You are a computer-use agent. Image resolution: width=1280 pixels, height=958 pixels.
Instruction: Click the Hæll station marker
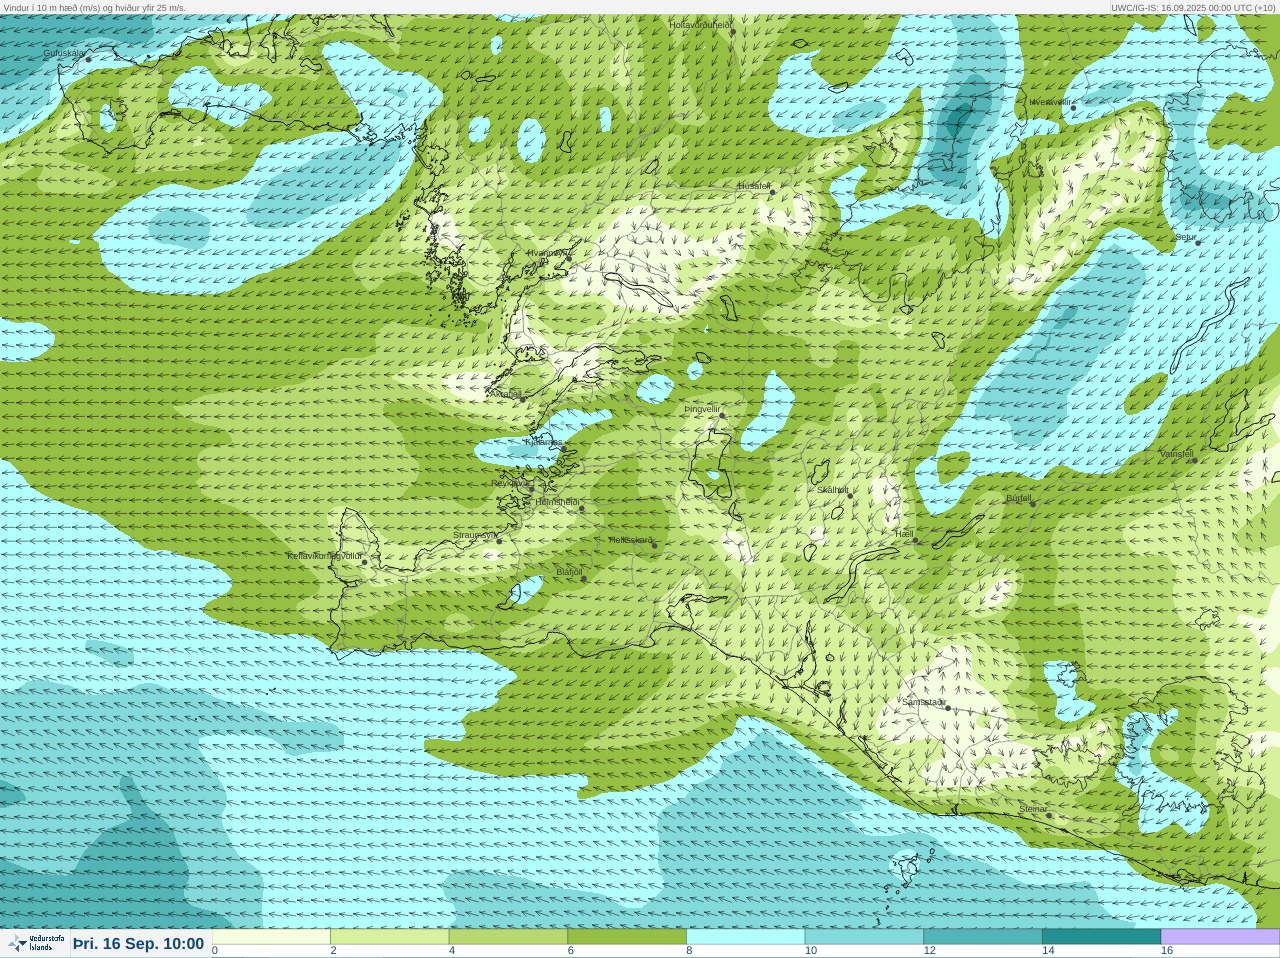(915, 541)
